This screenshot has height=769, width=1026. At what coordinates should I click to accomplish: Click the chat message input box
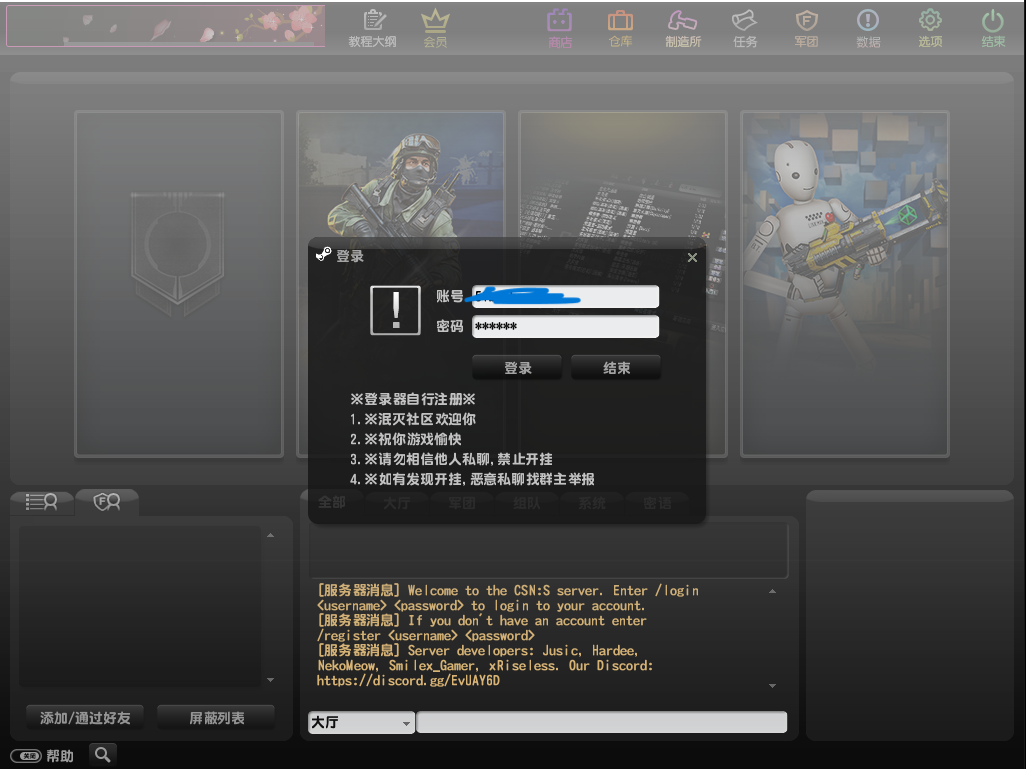601,723
